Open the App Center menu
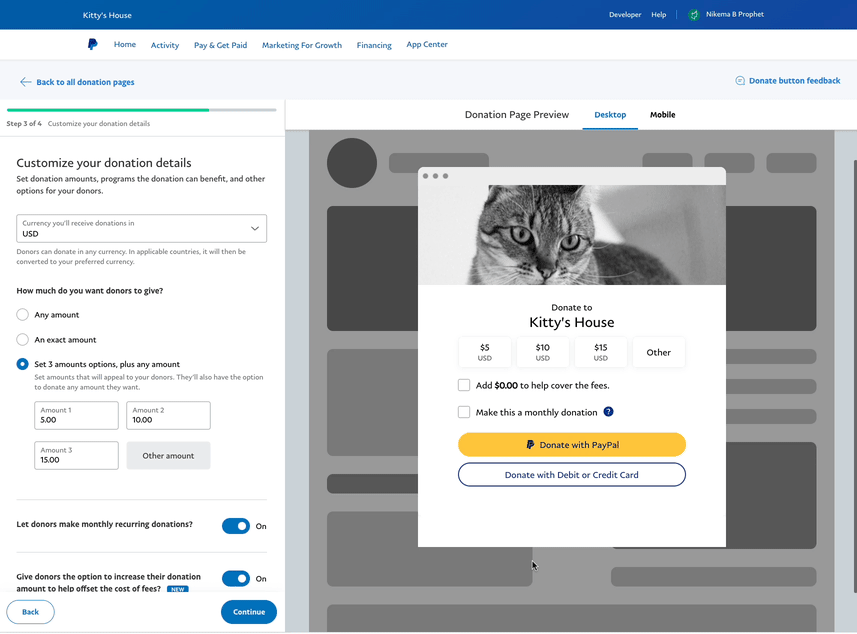 point(427,44)
